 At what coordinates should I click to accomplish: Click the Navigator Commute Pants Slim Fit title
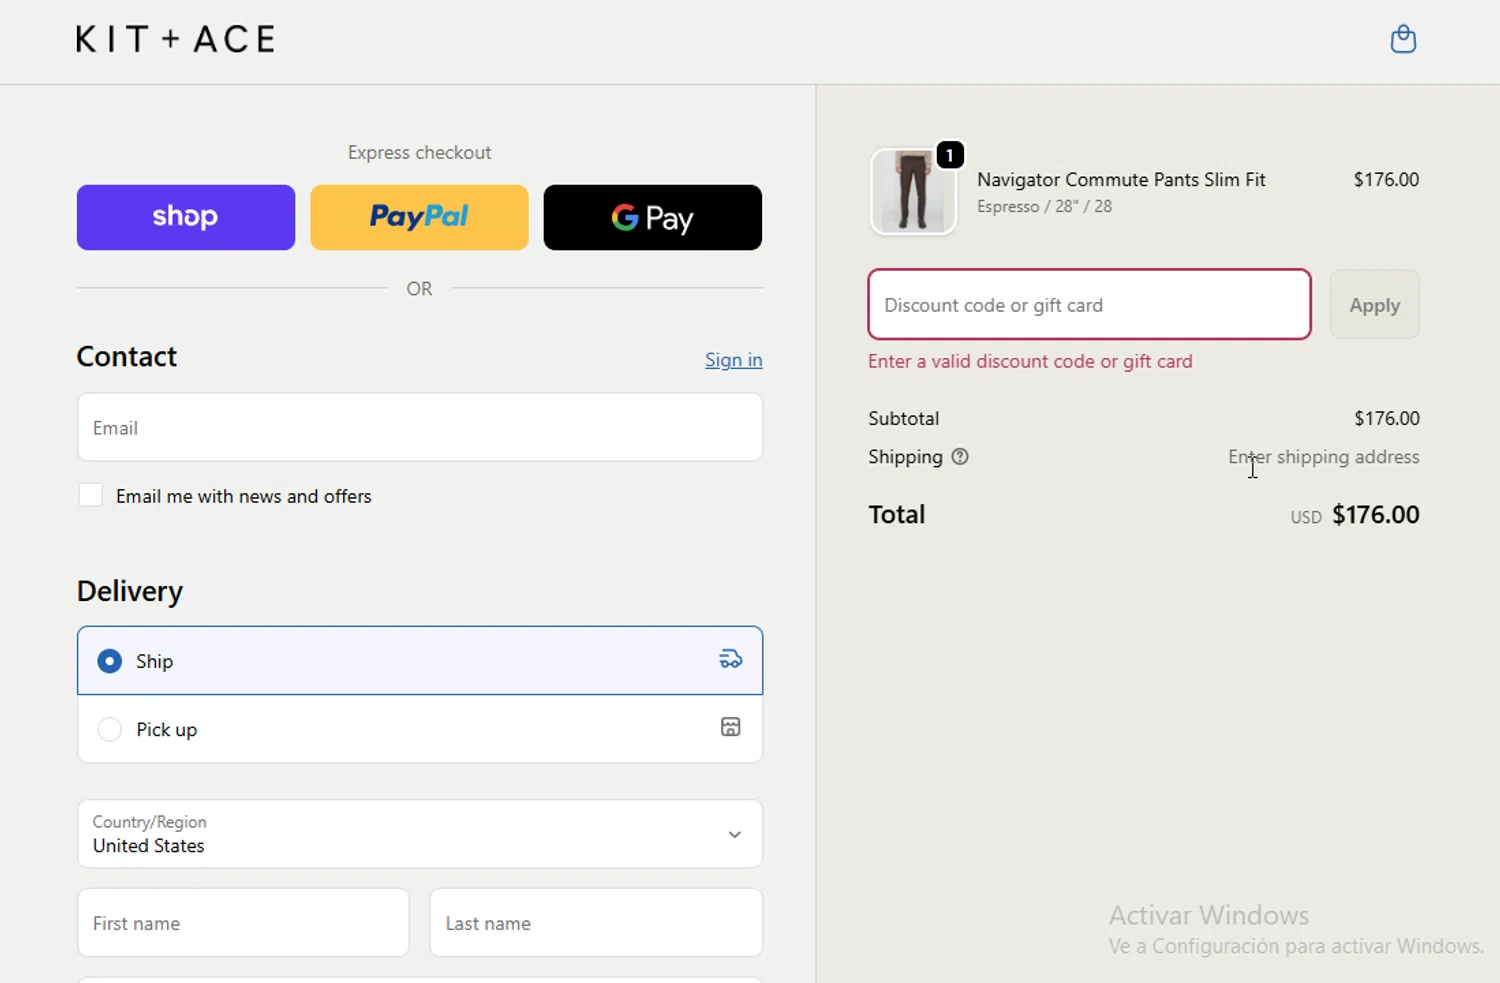point(1121,180)
